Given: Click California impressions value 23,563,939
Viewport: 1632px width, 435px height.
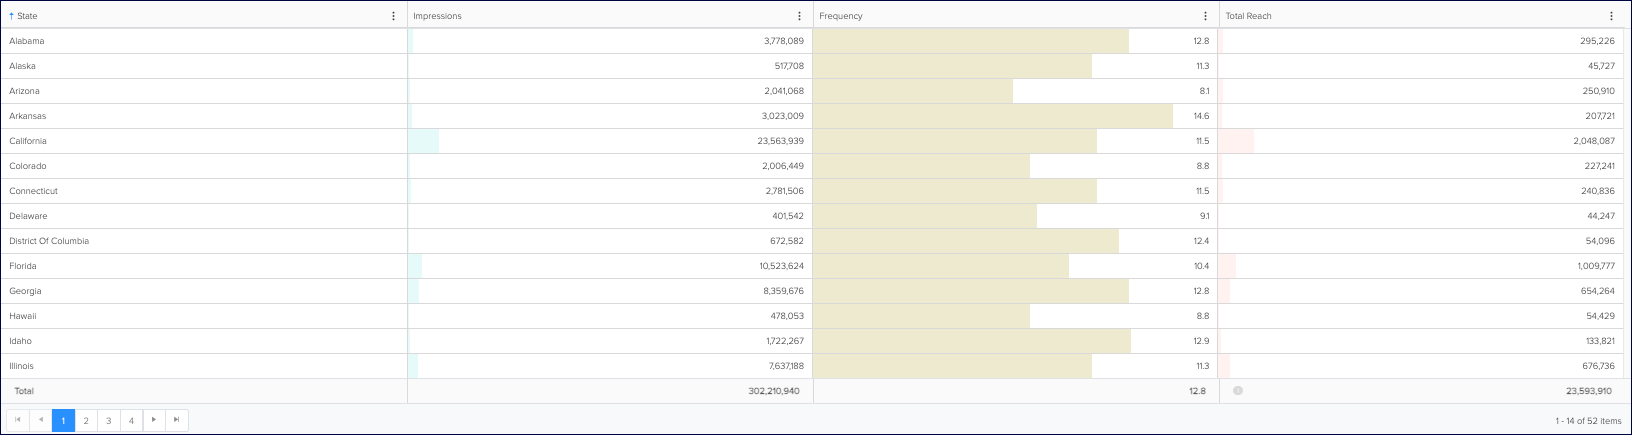Looking at the screenshot, I should pos(780,141).
